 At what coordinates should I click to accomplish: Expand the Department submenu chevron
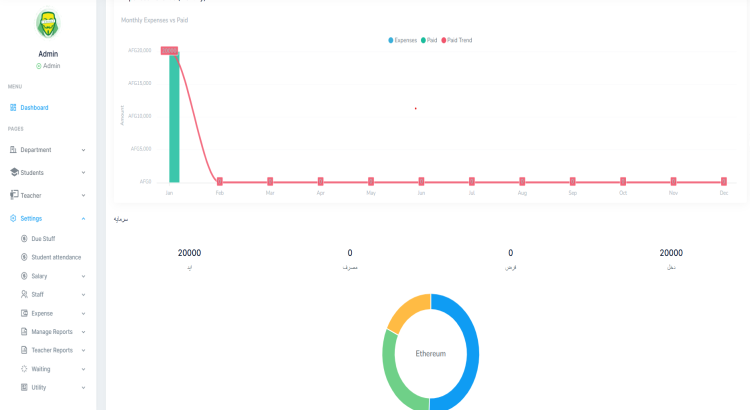(x=83, y=150)
